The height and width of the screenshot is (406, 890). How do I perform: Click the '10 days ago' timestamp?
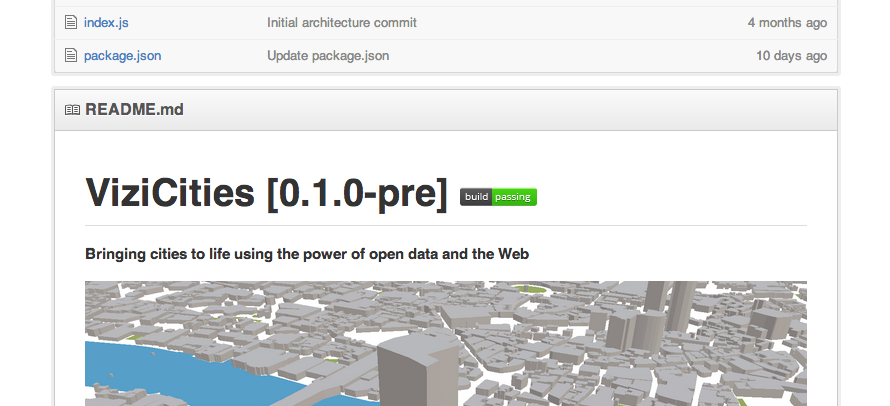[791, 56]
